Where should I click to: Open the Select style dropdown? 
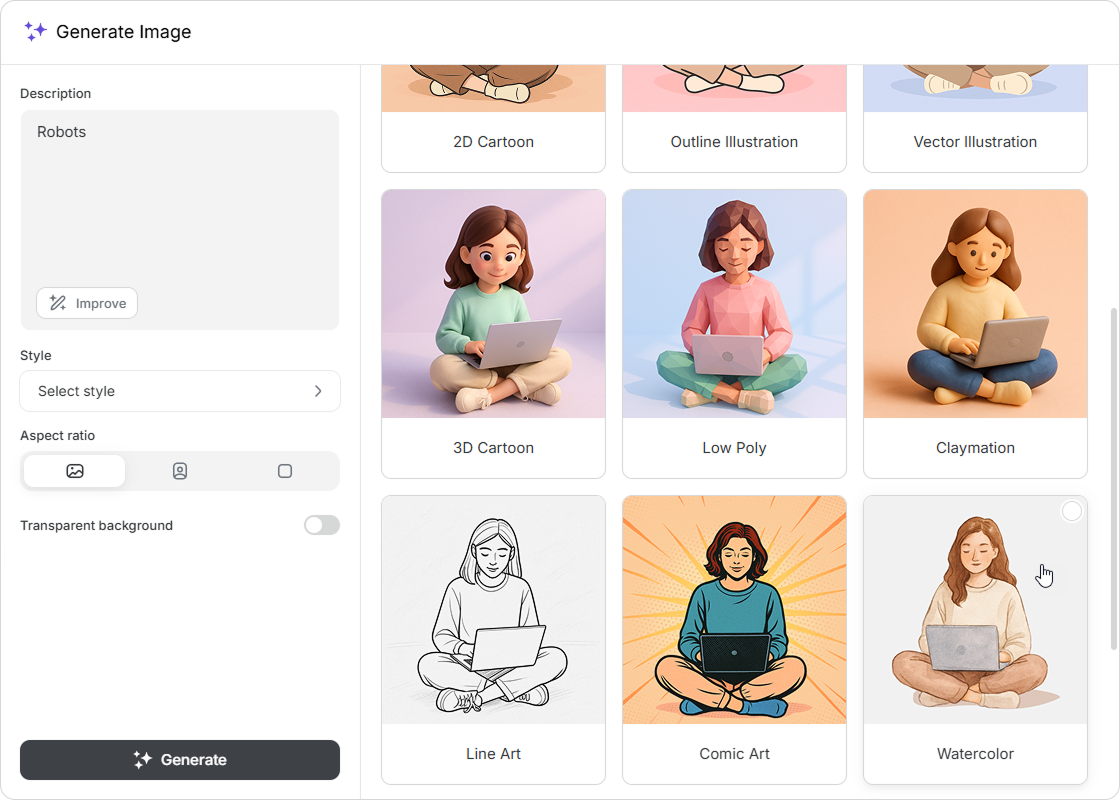tap(180, 391)
